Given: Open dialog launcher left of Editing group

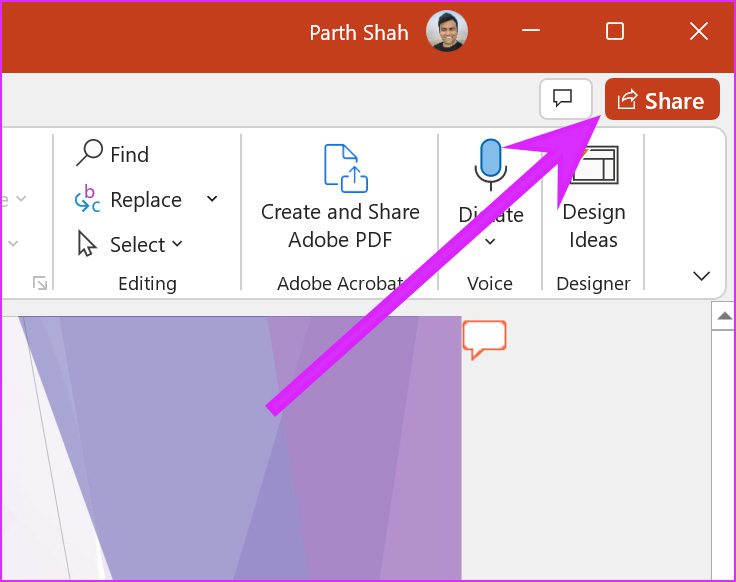Looking at the screenshot, I should pyautogui.click(x=40, y=284).
